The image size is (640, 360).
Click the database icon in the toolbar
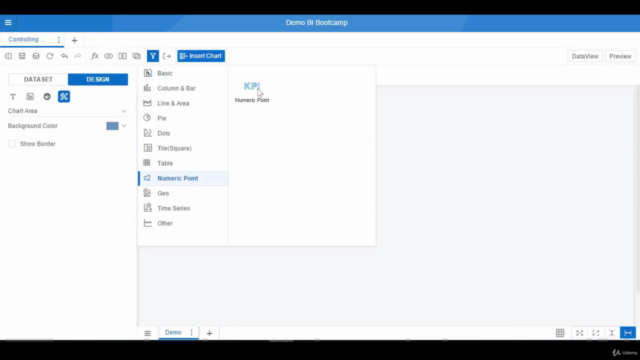(36, 56)
